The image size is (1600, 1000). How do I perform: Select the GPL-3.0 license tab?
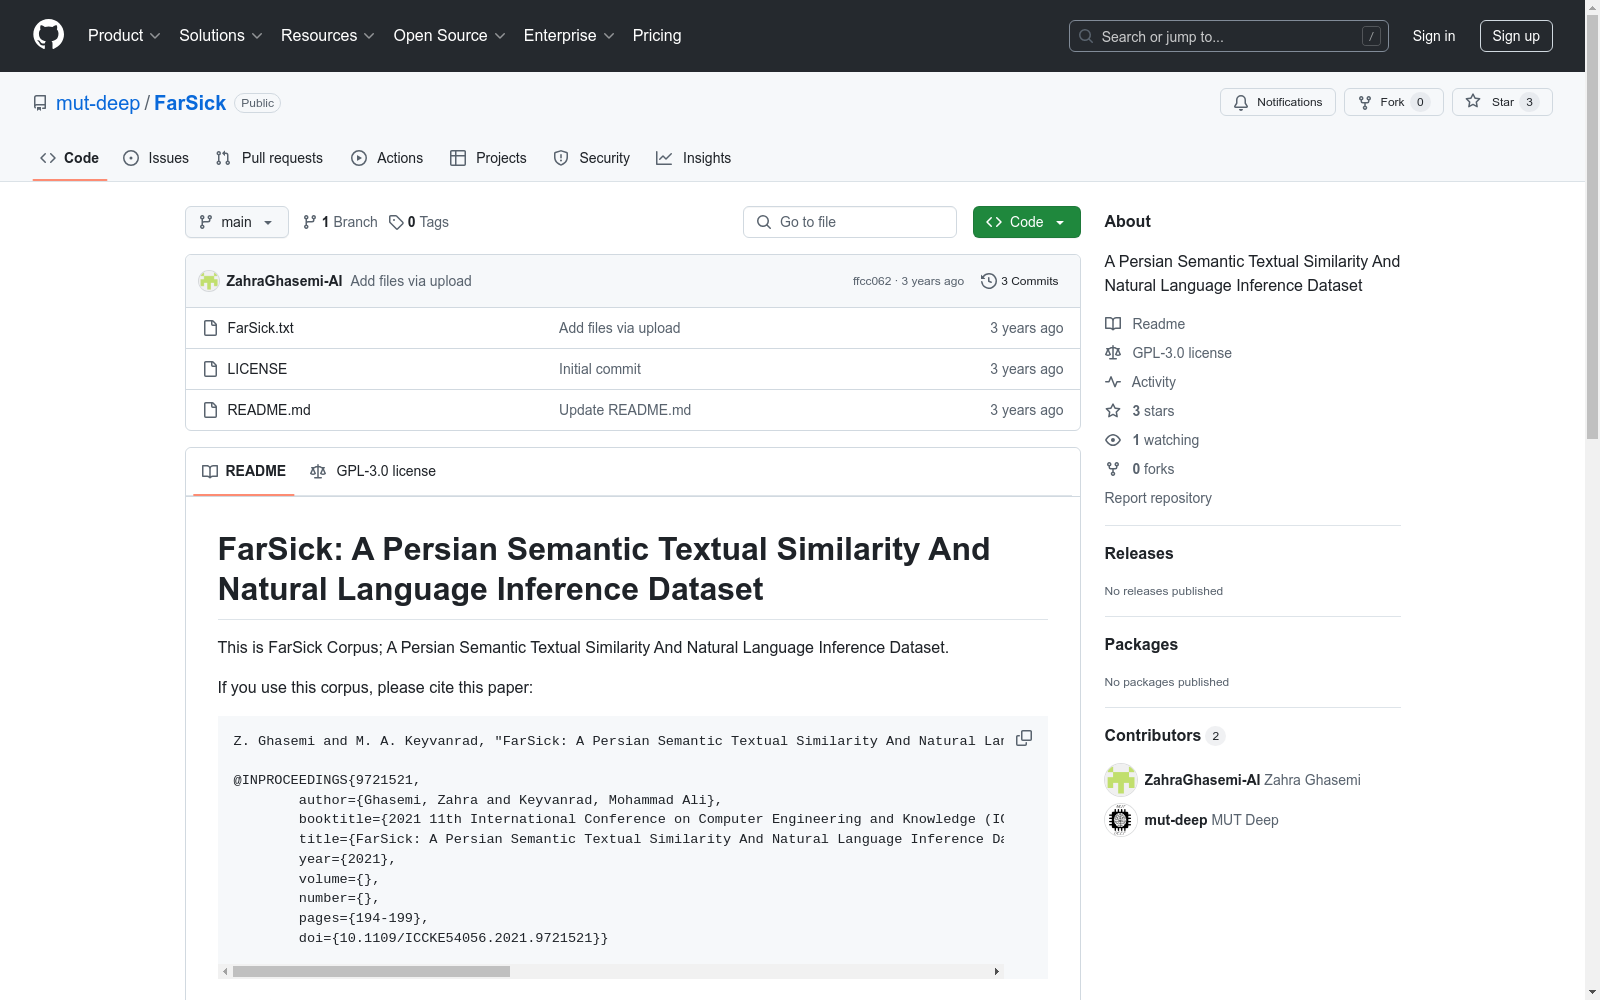click(373, 471)
